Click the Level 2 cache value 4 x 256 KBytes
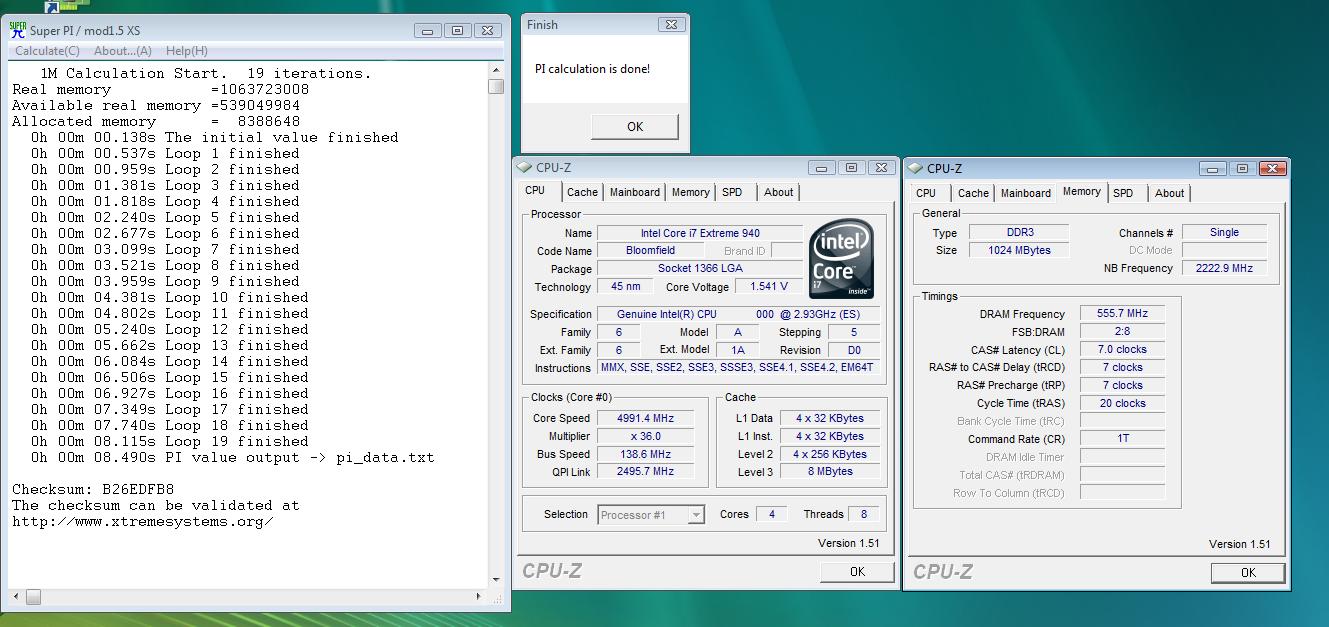Screen dimensions: 1329x627 (830, 454)
